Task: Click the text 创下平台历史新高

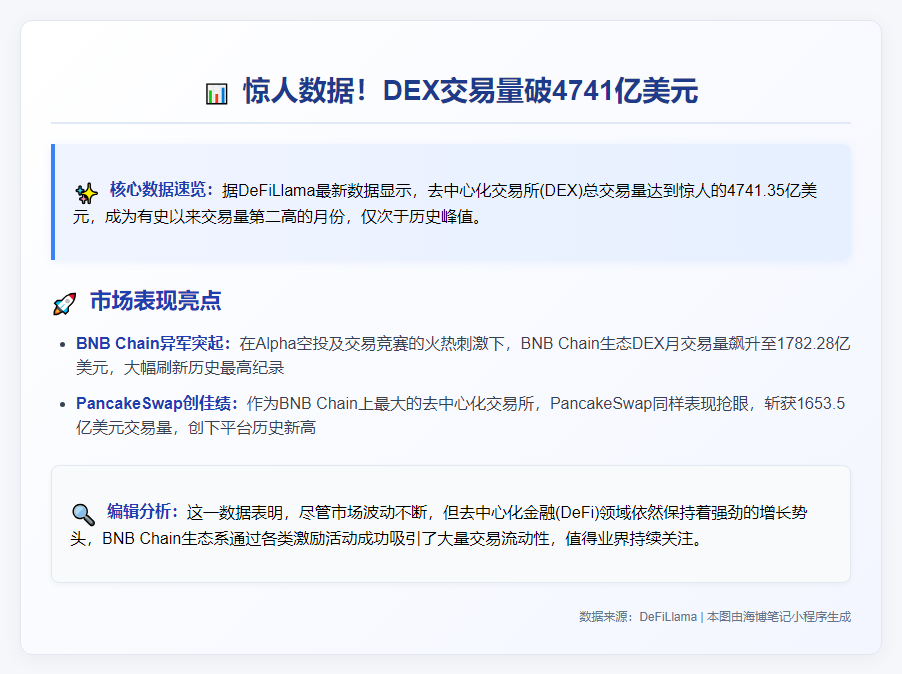Action: pyautogui.click(x=252, y=428)
